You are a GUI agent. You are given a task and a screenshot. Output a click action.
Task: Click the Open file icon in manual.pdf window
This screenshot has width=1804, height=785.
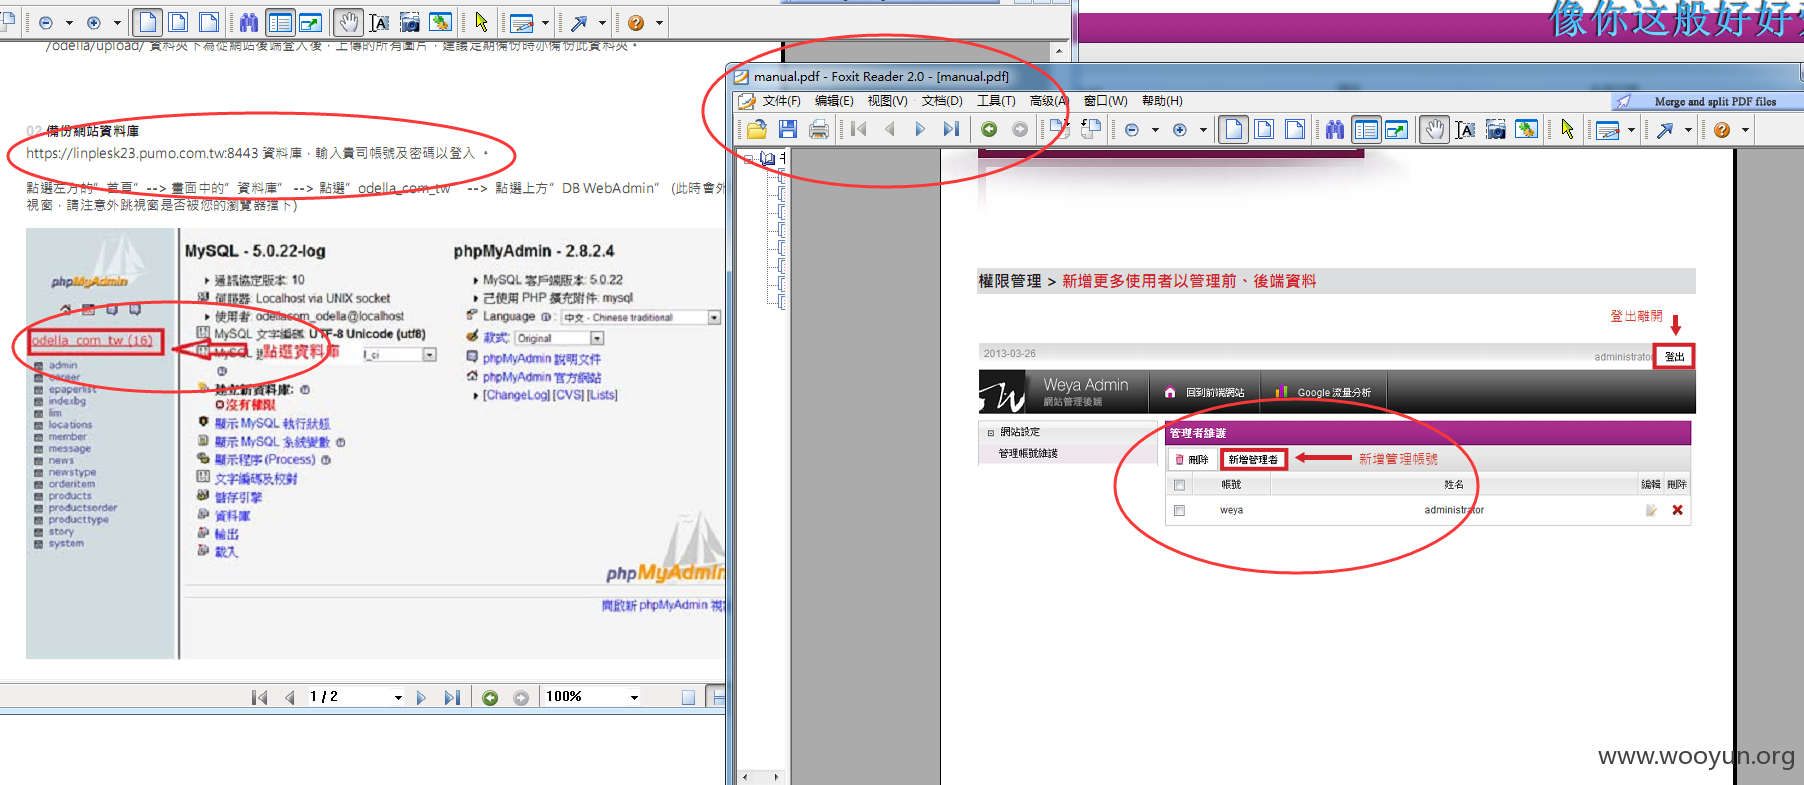click(757, 129)
